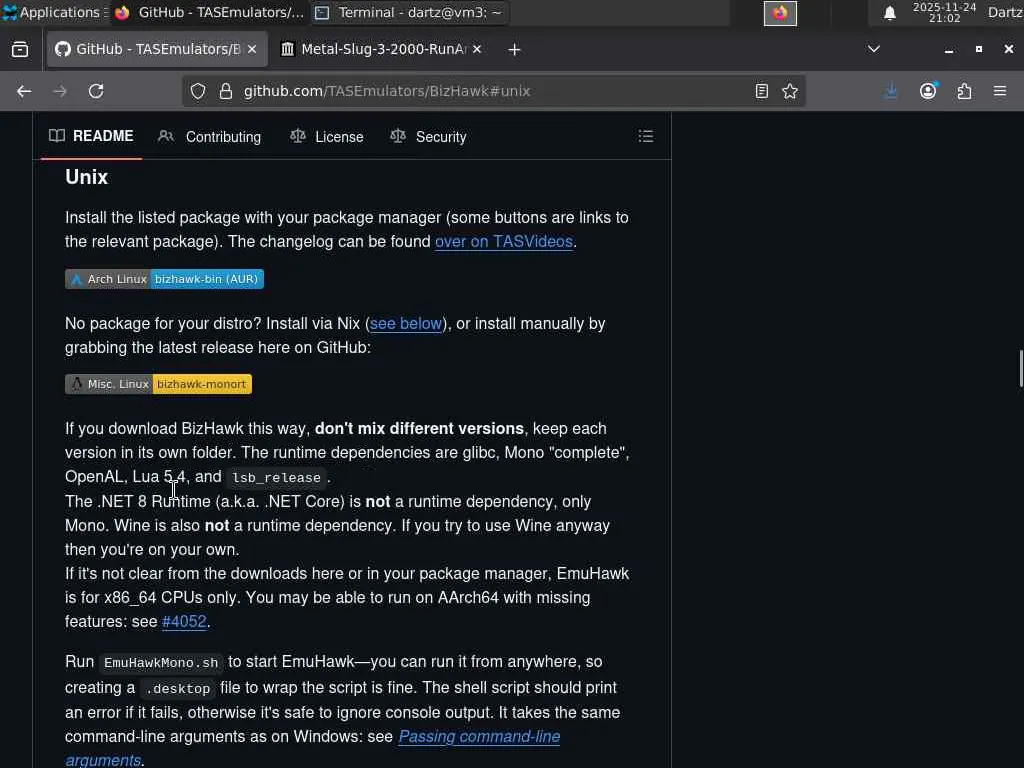Open the Firefox downloads panel

click(x=891, y=91)
